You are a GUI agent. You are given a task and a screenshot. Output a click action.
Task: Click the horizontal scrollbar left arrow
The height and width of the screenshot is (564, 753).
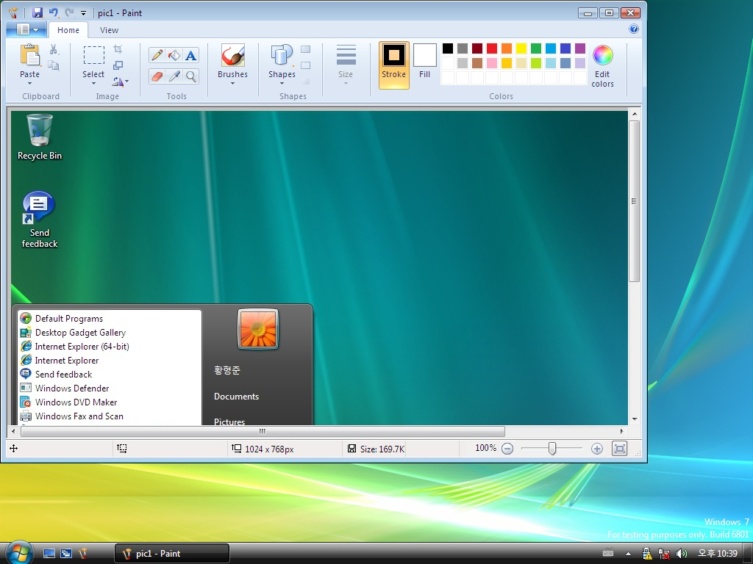coord(14,431)
